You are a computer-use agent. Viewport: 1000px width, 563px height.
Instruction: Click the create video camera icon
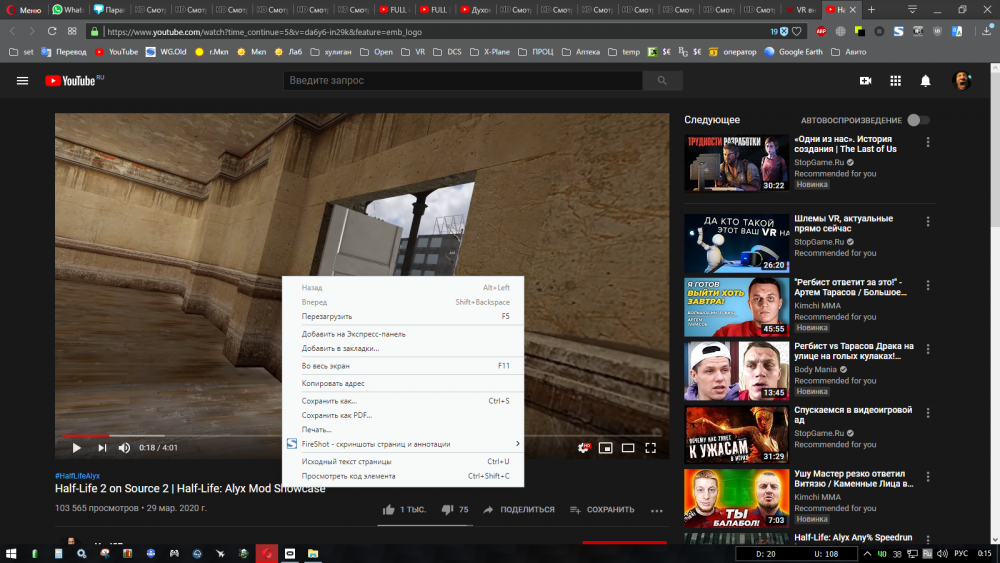tap(865, 81)
